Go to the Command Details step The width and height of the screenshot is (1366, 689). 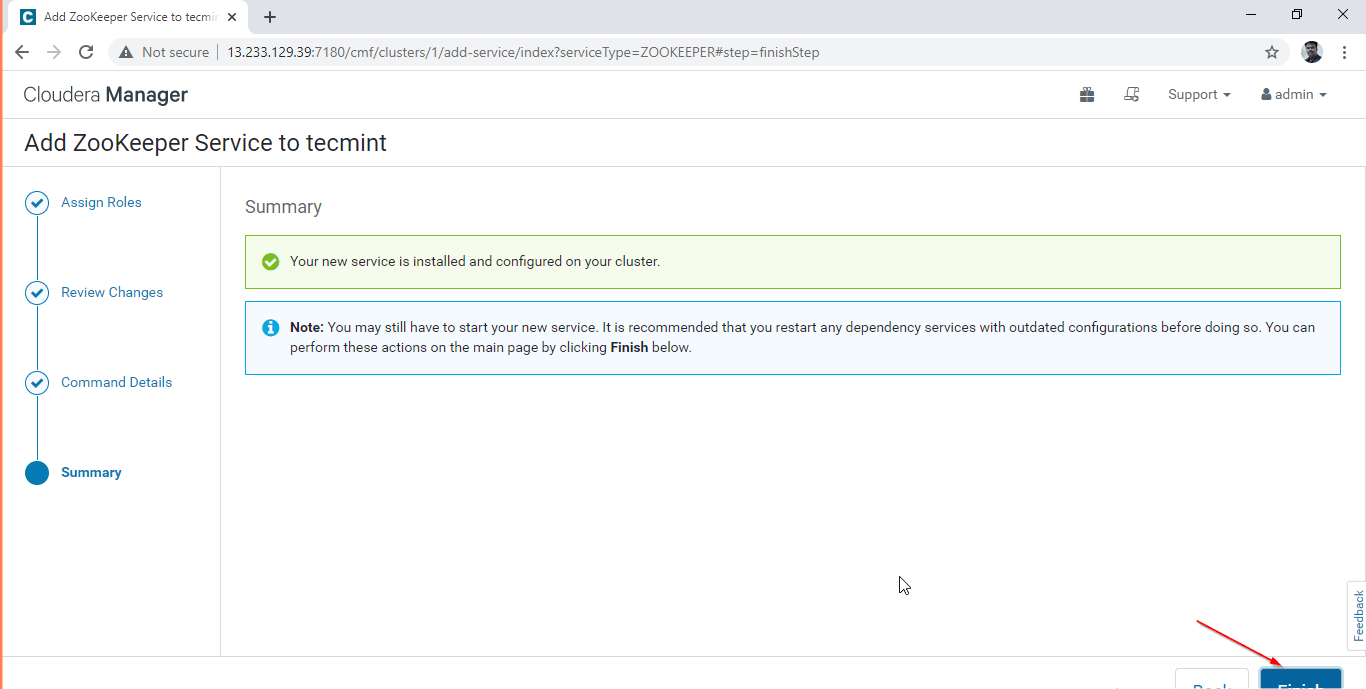click(116, 383)
